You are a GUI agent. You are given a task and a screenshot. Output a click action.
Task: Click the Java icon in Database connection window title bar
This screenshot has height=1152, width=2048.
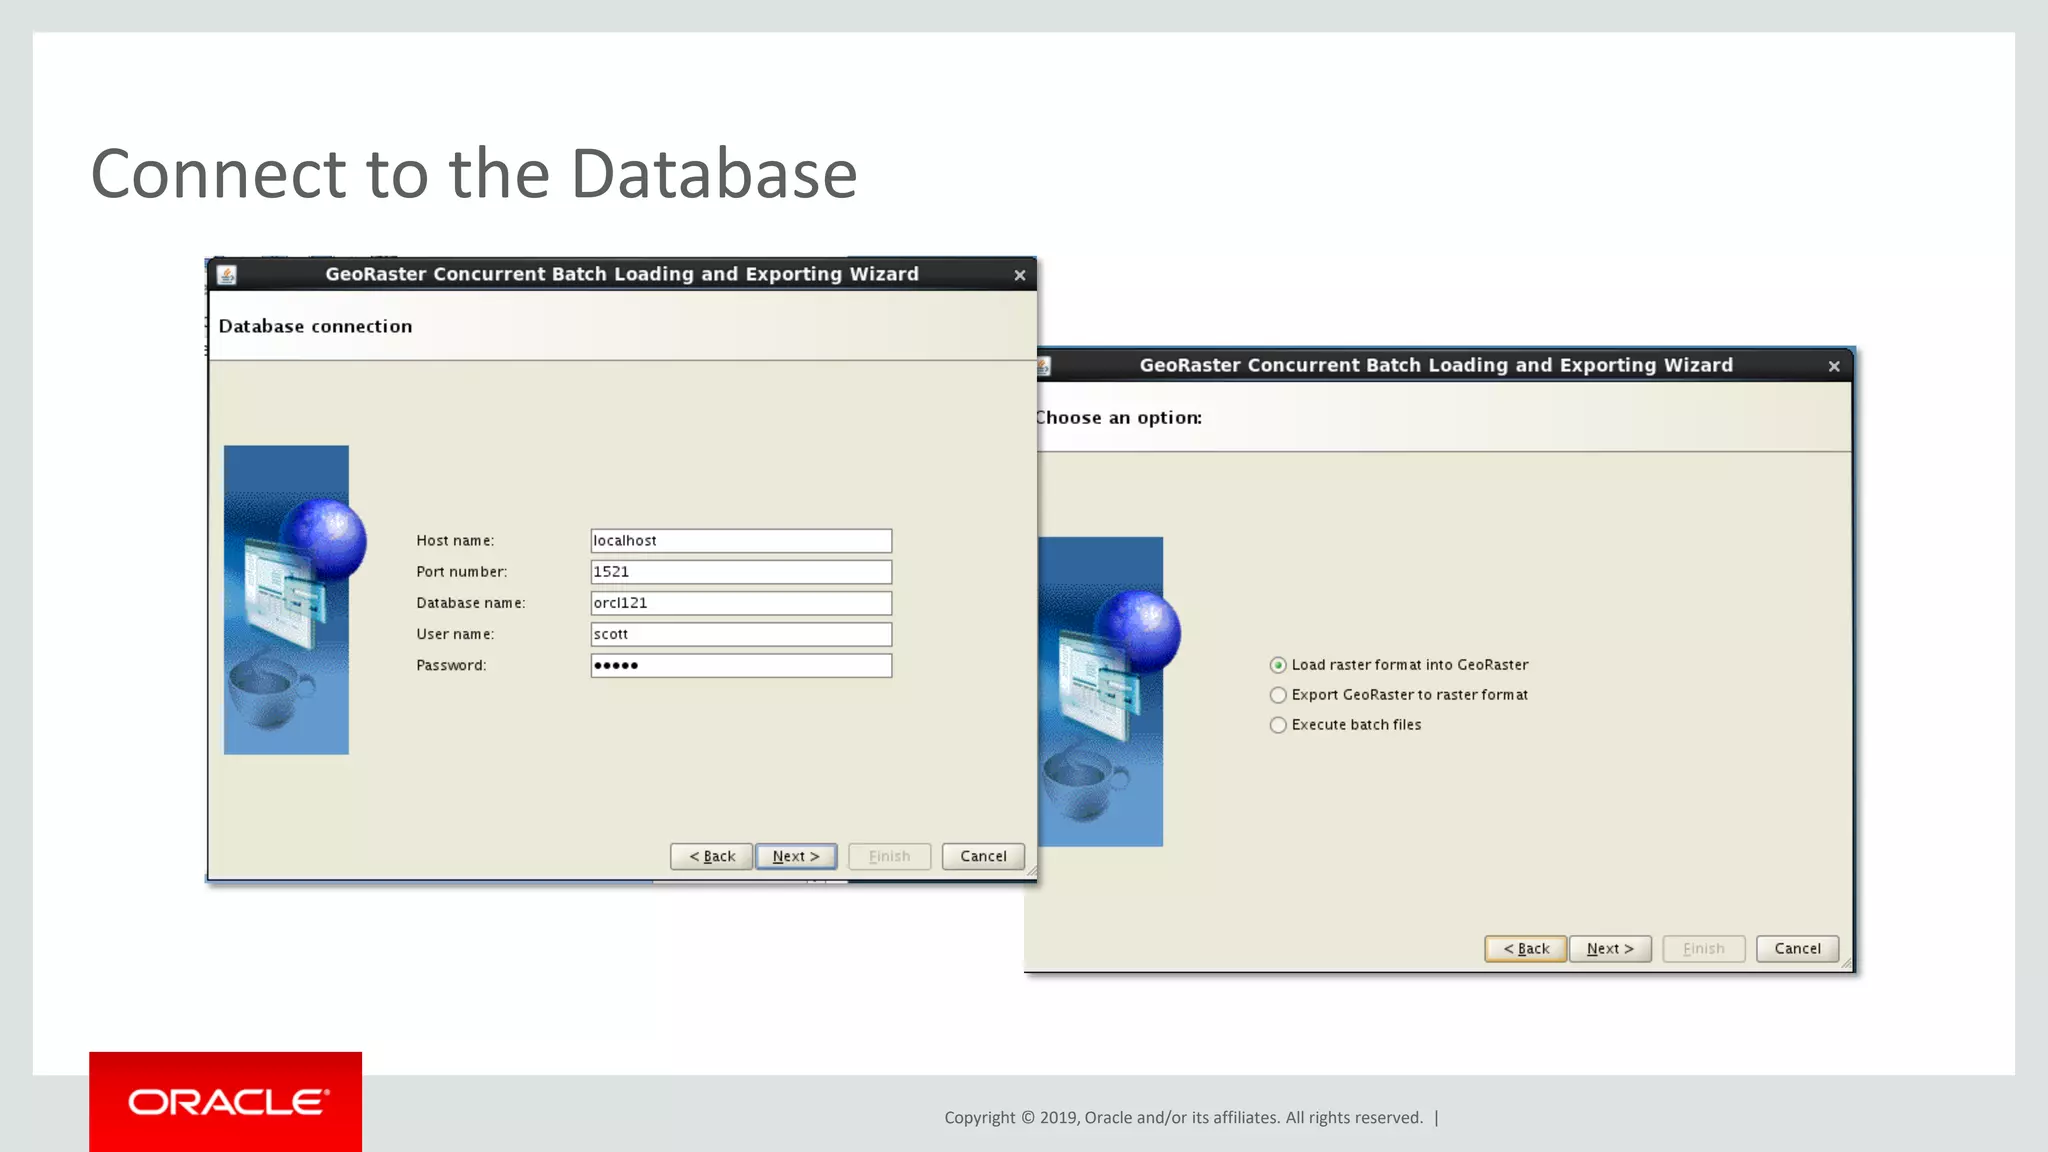pyautogui.click(x=227, y=275)
